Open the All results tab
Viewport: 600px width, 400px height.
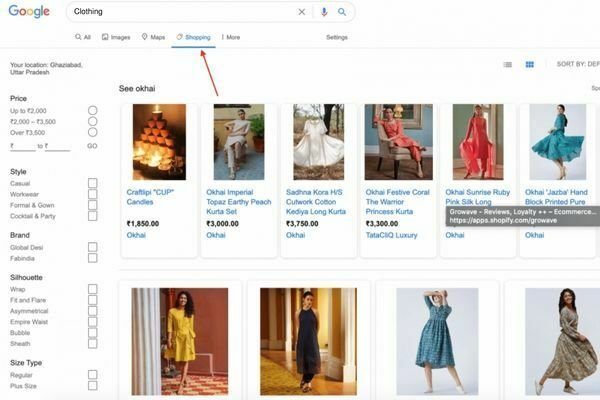point(83,37)
